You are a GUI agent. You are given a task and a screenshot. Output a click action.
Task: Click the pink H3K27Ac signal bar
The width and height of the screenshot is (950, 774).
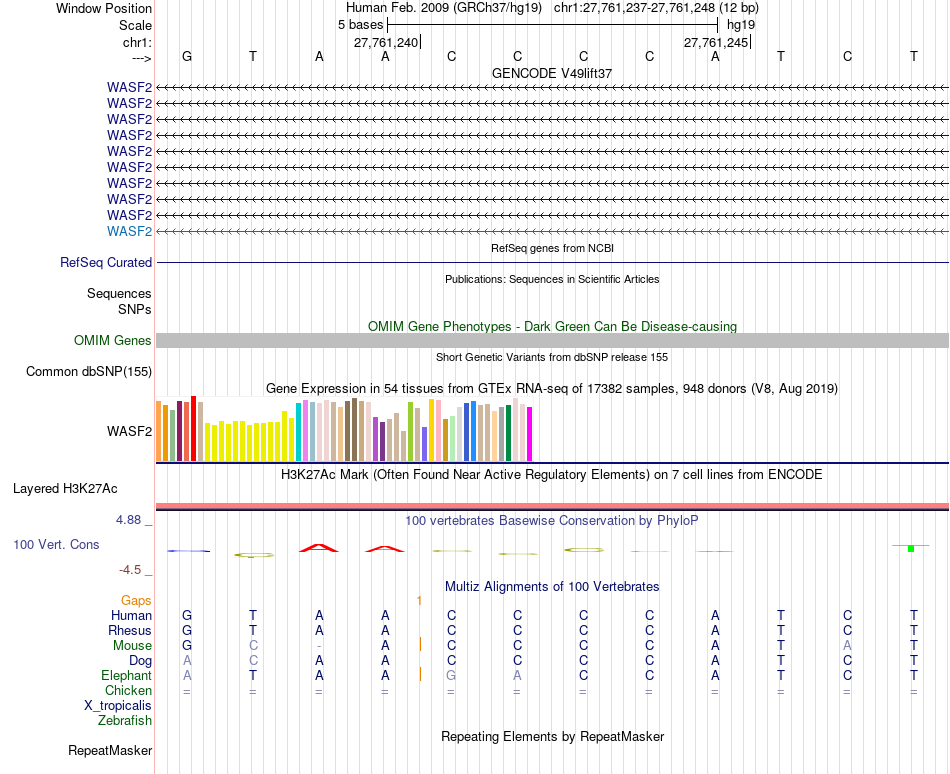552,506
